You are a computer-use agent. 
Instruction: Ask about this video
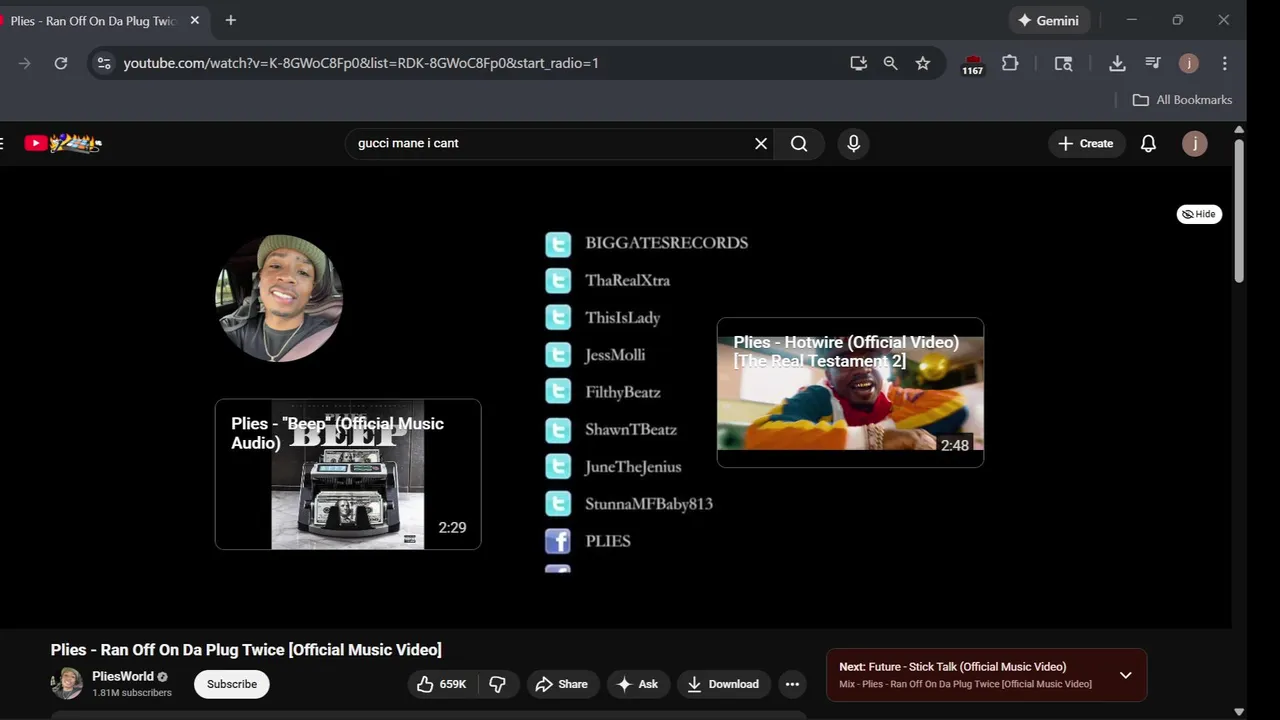tap(638, 684)
